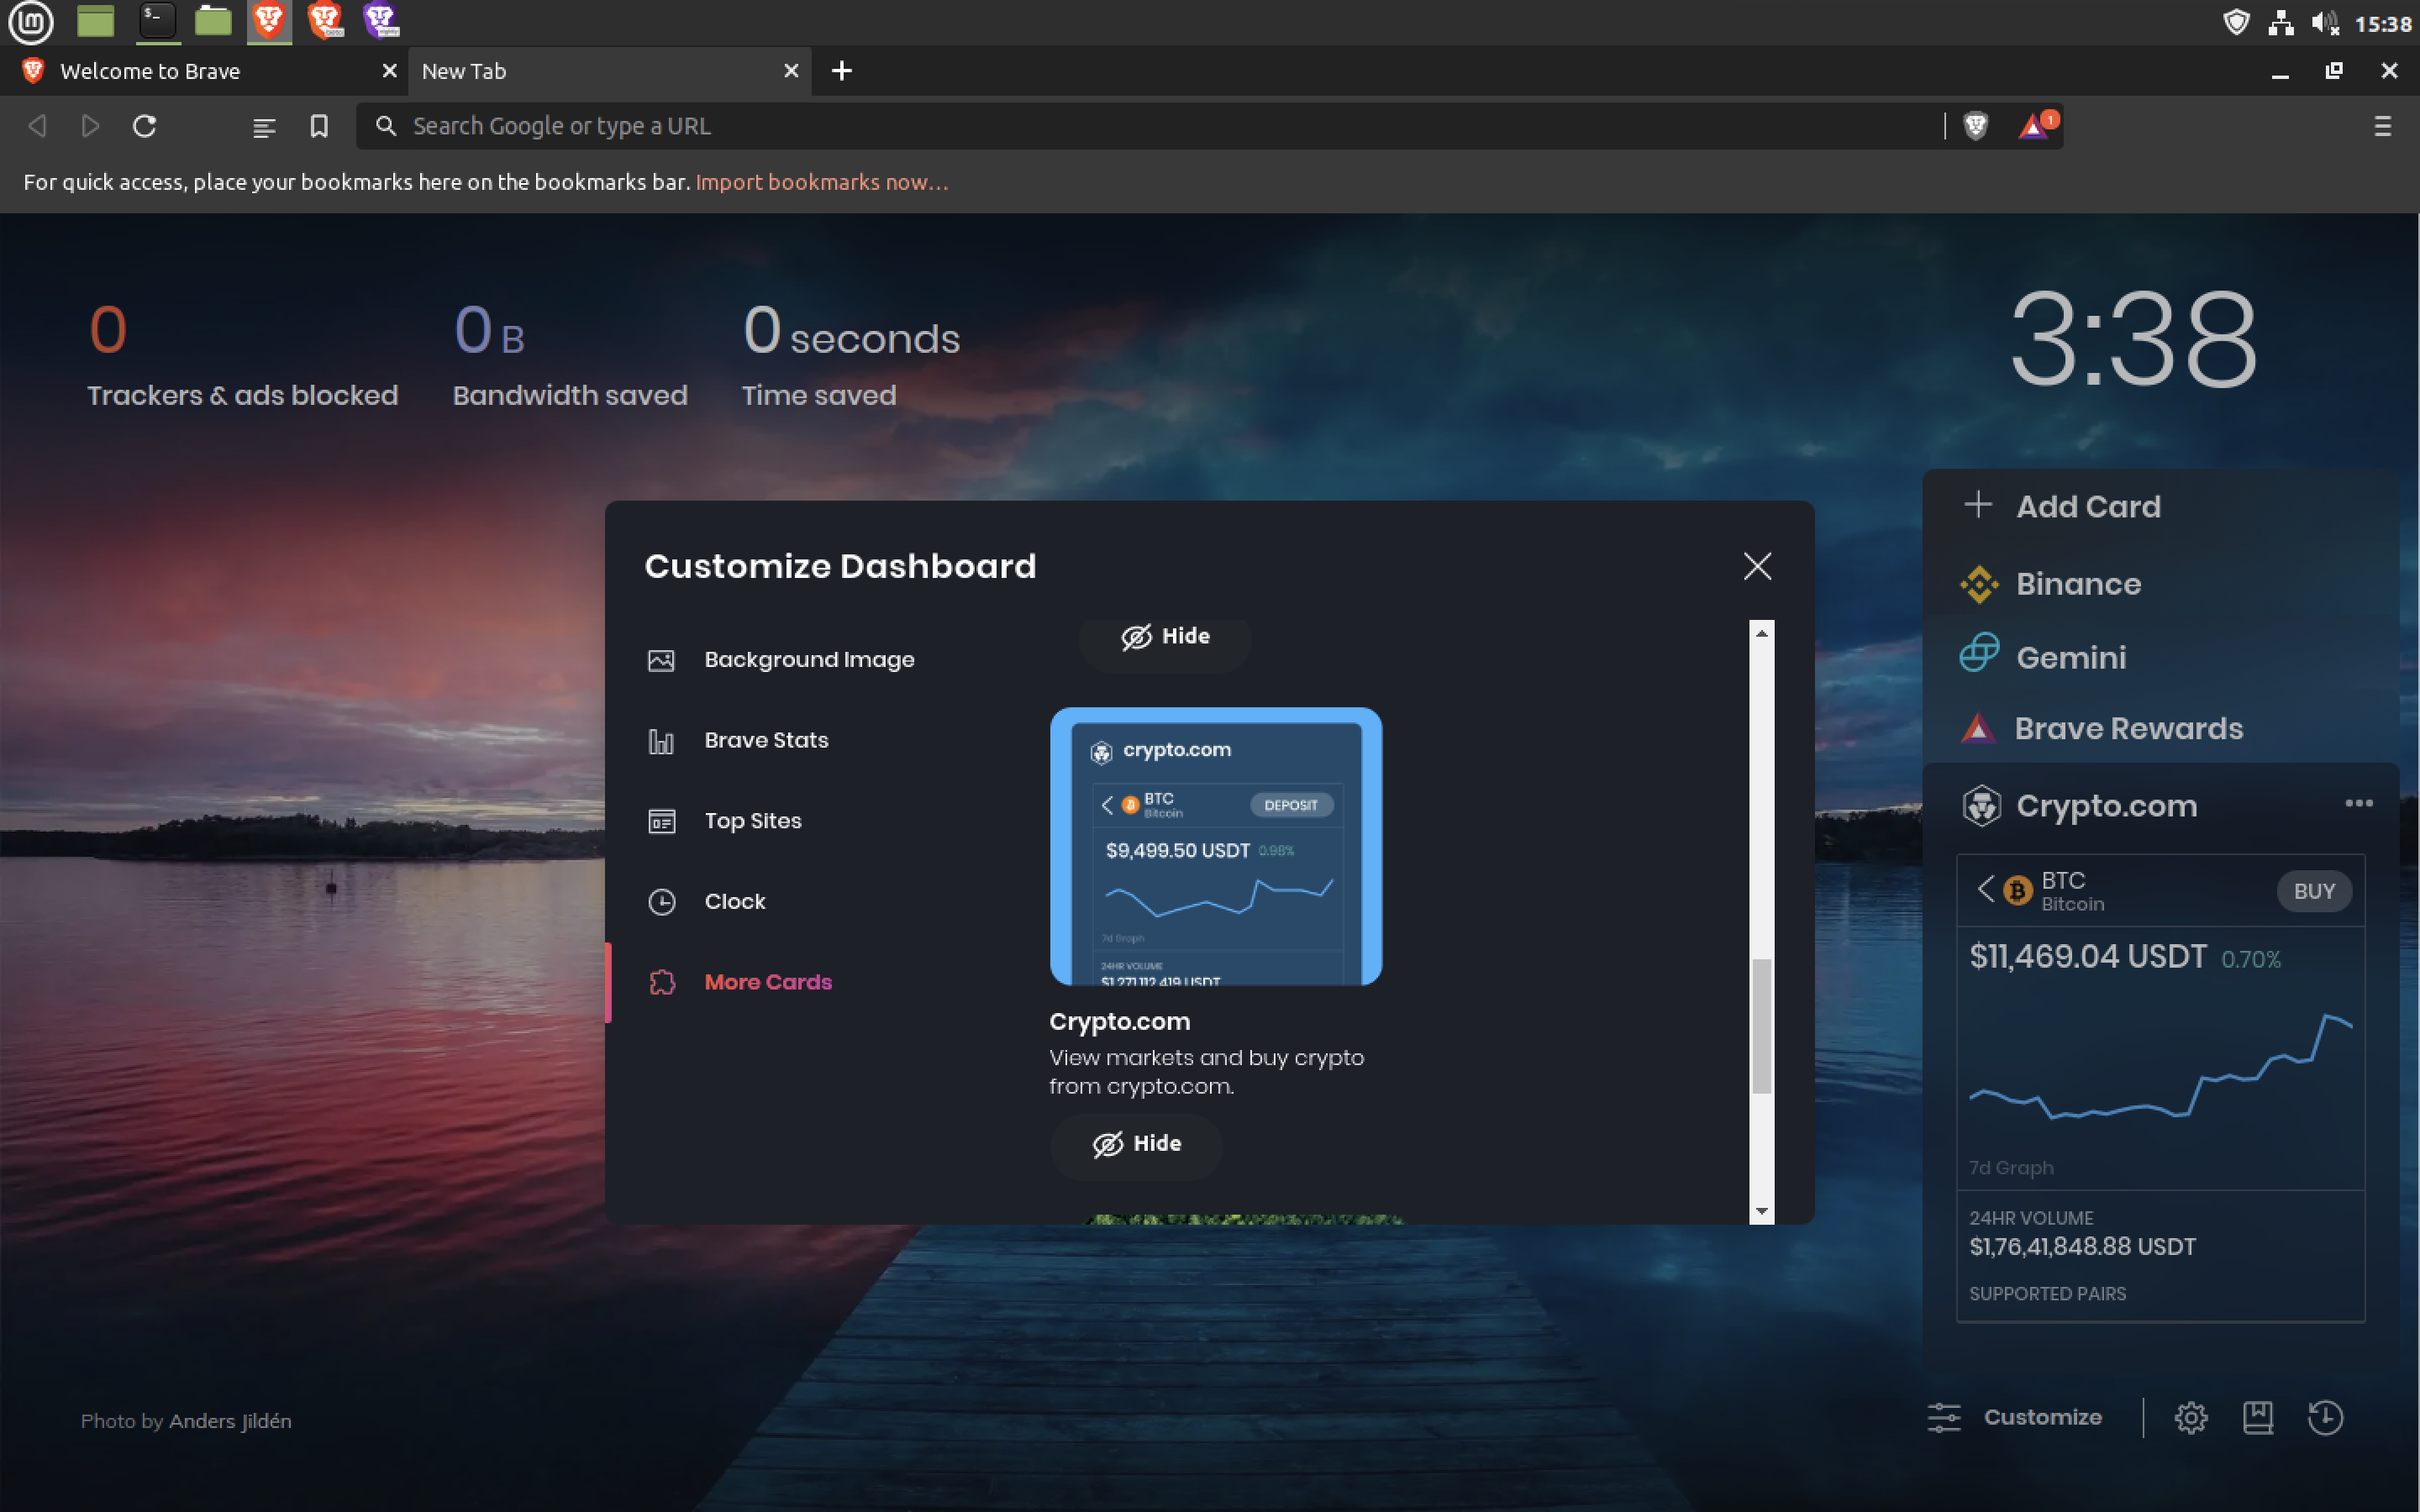Click the upper Hide button above crypto.com preview
This screenshot has height=1512, width=2420.
[x=1165, y=637]
